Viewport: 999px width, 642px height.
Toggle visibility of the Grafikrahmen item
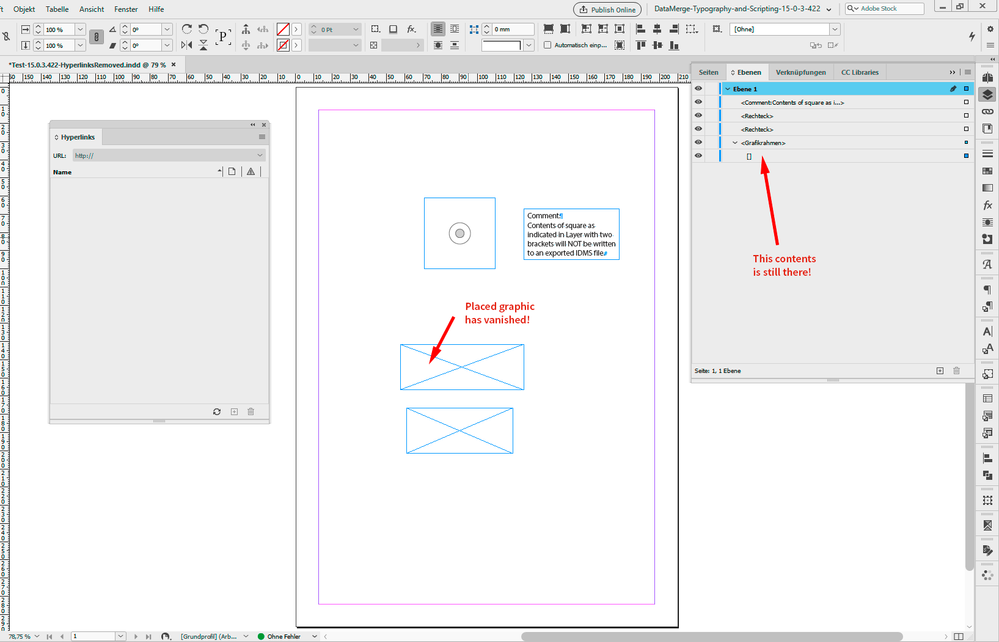point(698,142)
